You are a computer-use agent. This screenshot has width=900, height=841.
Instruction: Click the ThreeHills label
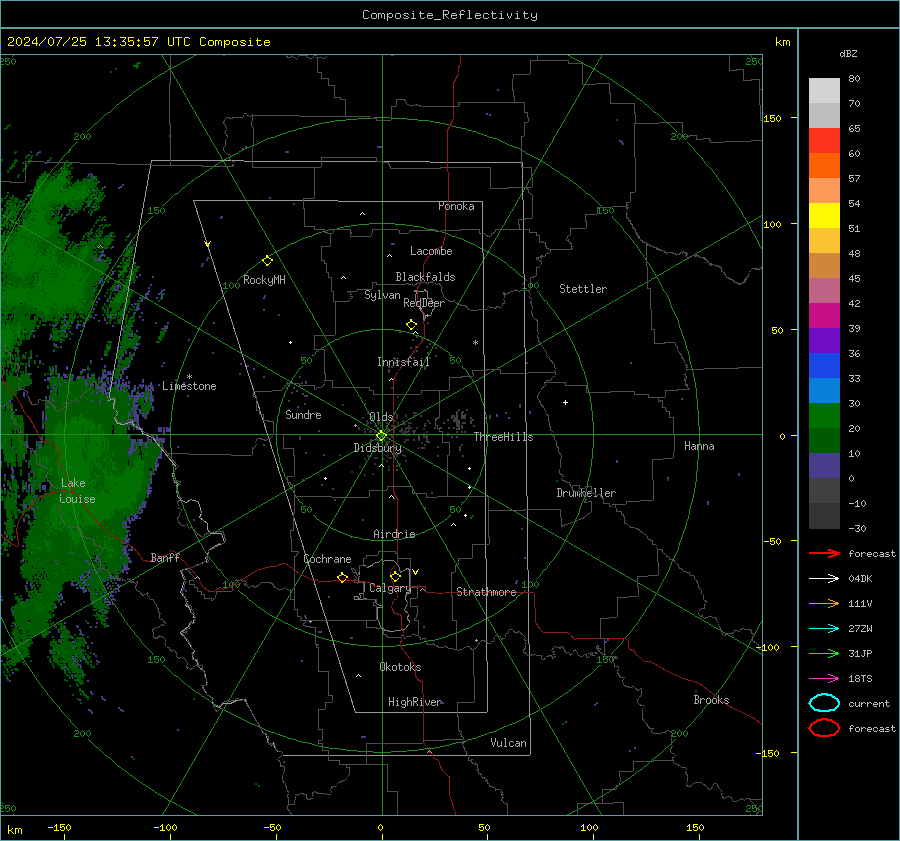(503, 437)
